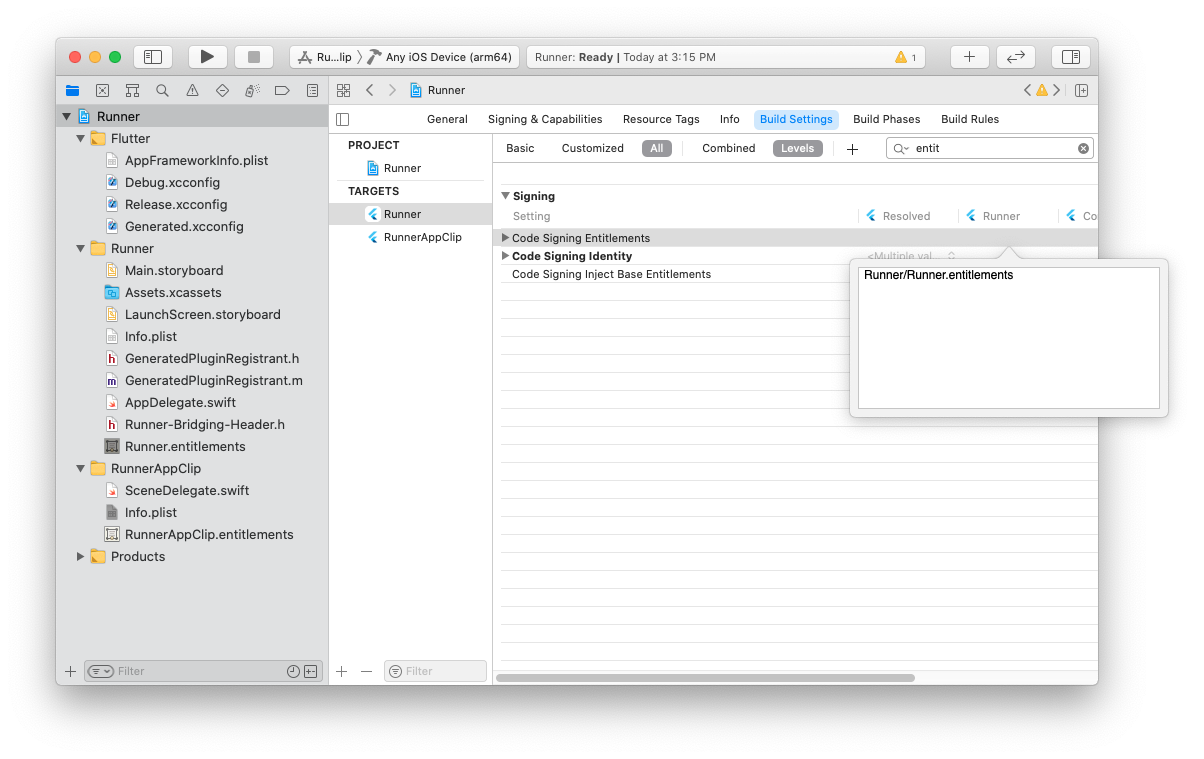
Task: Select the RunnerAppClip target
Action: (x=422, y=237)
